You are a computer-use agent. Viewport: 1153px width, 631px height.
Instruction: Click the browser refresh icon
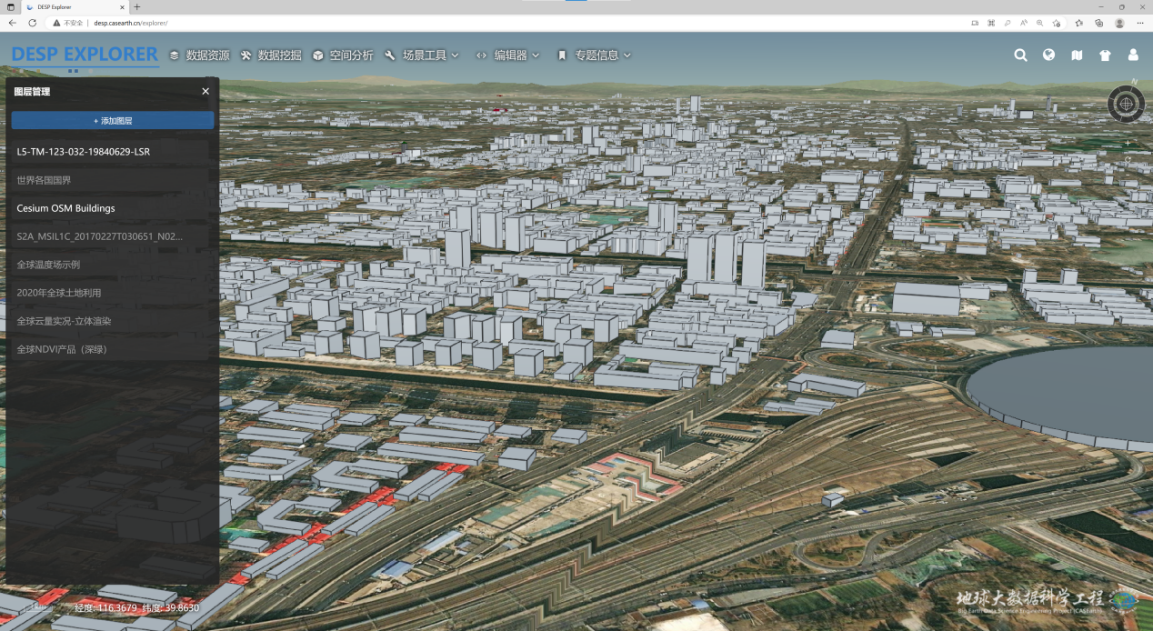(32, 22)
